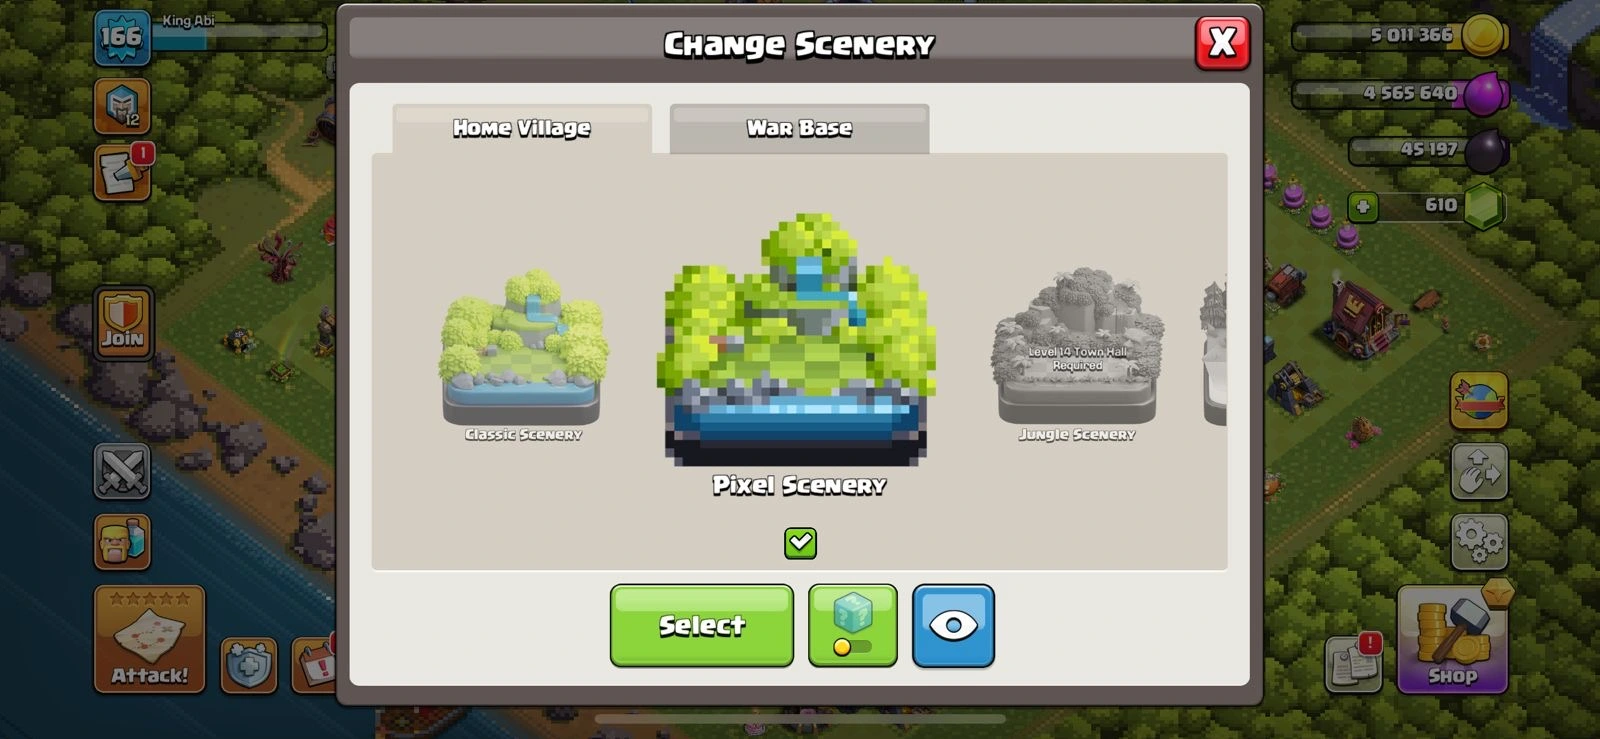Open the globe world map icon
The width and height of the screenshot is (1600, 739).
(1479, 400)
